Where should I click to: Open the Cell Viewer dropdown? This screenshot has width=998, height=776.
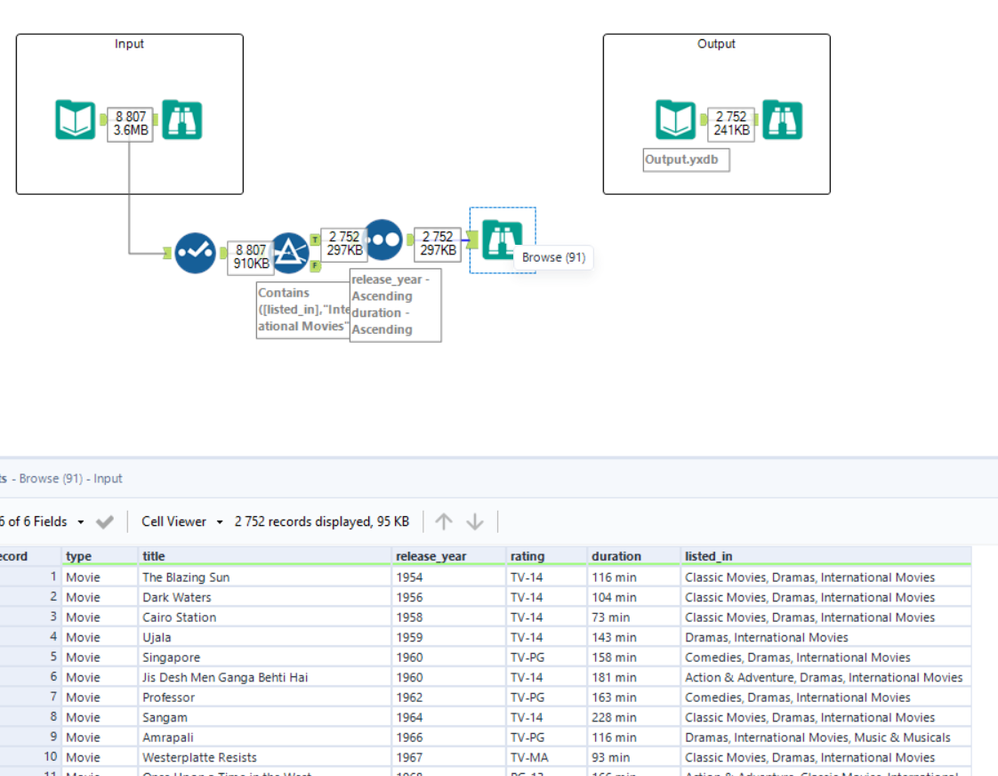(x=182, y=522)
